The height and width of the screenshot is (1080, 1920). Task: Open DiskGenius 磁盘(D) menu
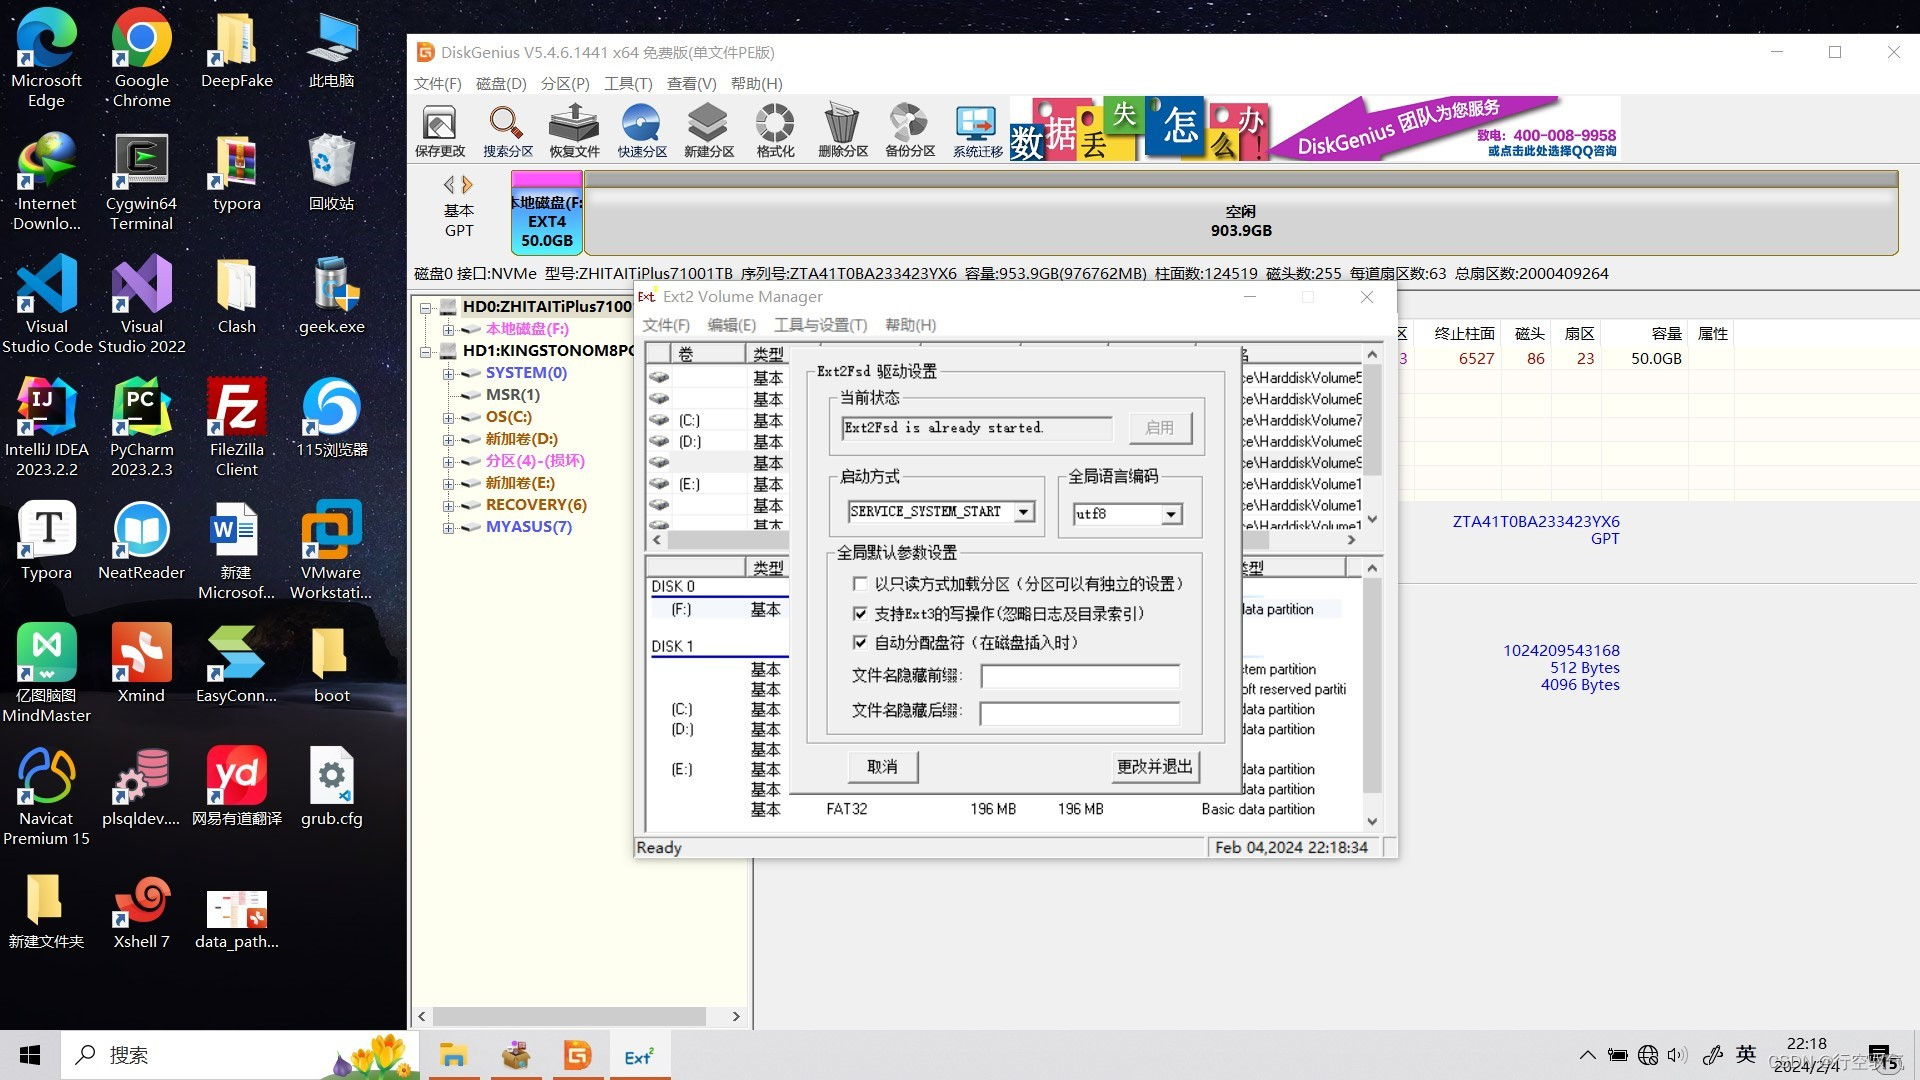coord(501,84)
